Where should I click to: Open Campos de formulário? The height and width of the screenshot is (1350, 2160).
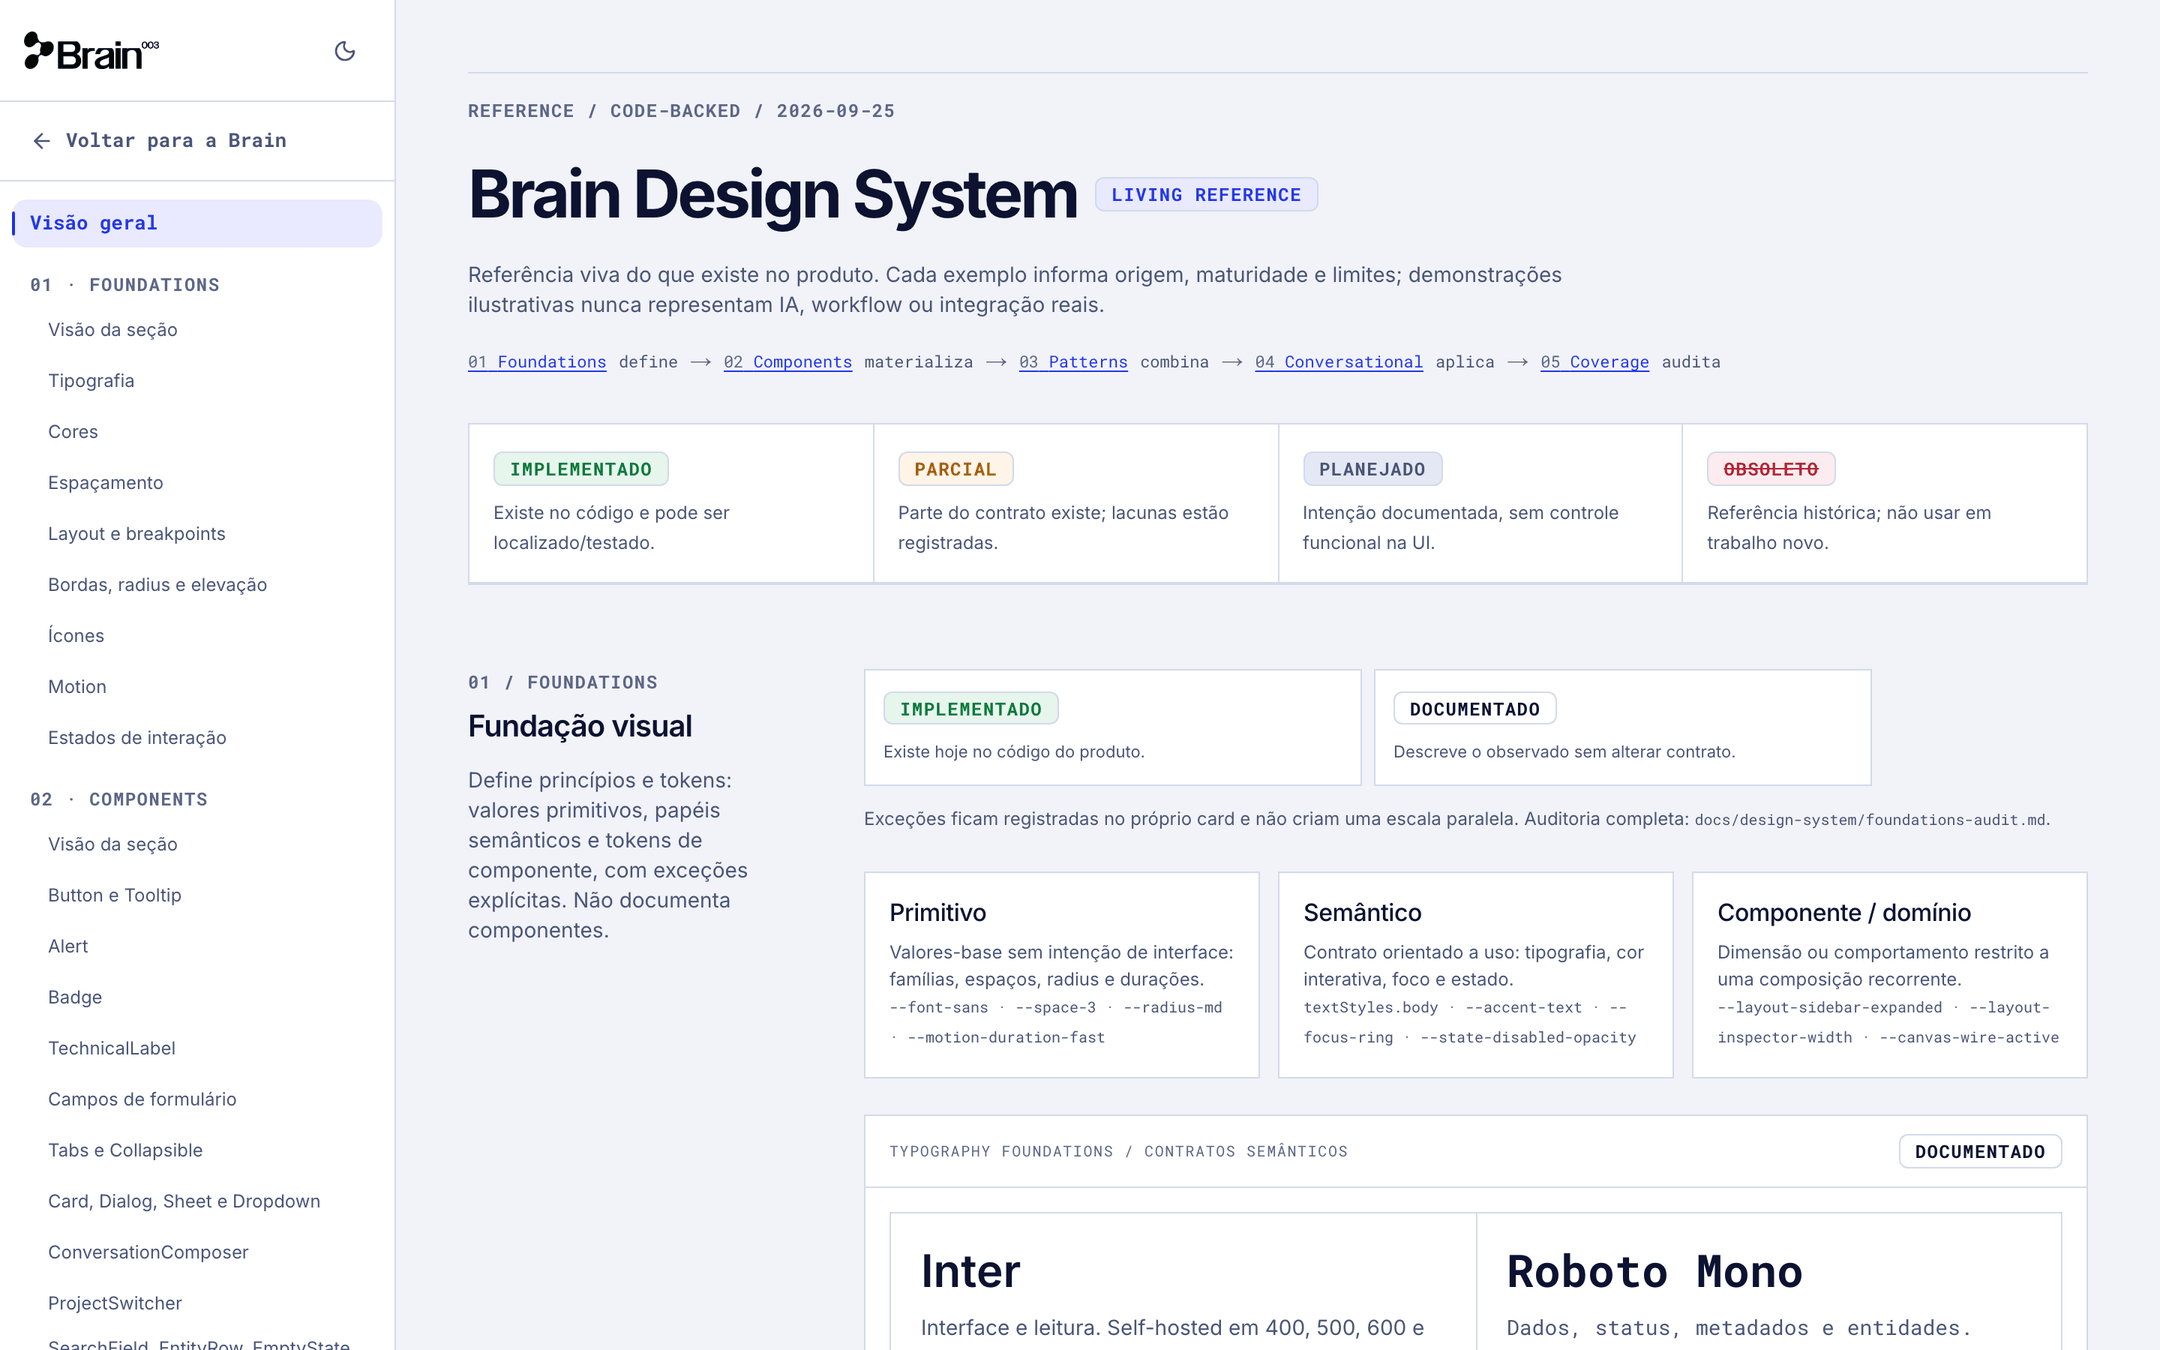tap(142, 1100)
